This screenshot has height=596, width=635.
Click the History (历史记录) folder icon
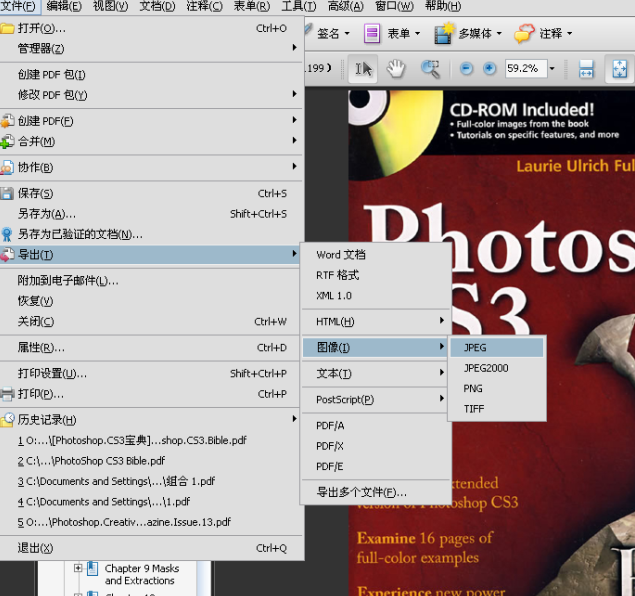(x=7, y=420)
